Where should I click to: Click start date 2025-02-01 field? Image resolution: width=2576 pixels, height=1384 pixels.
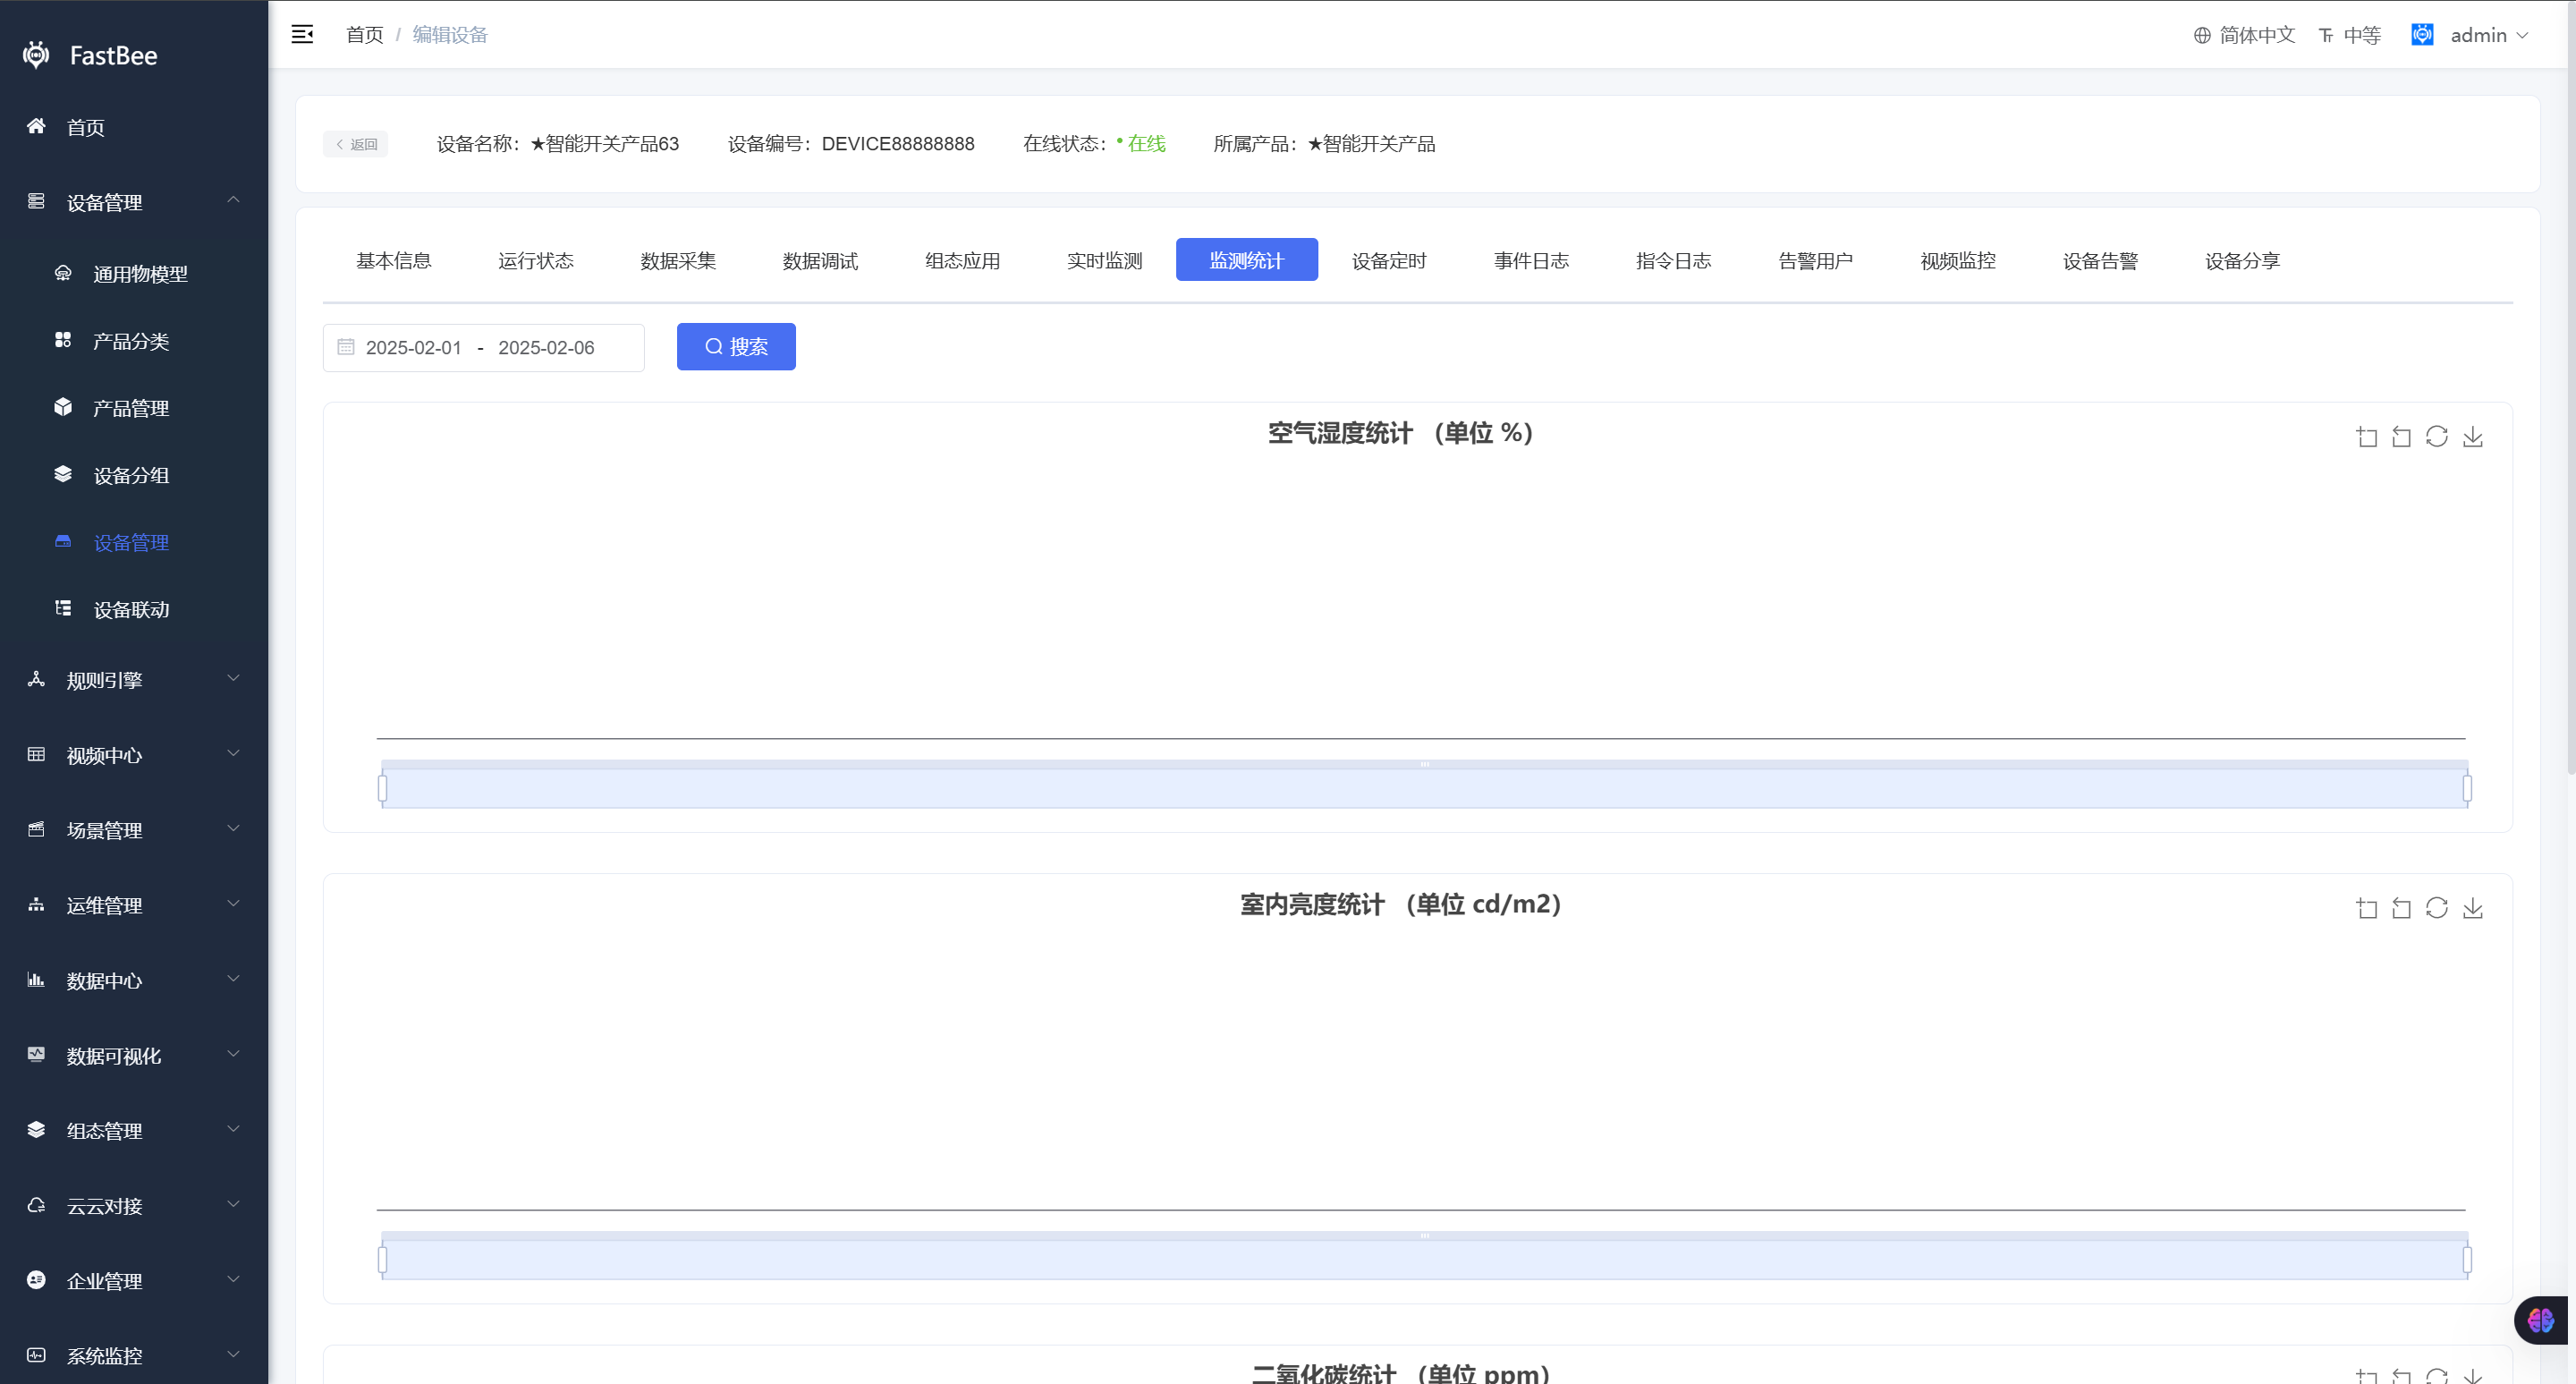[414, 347]
